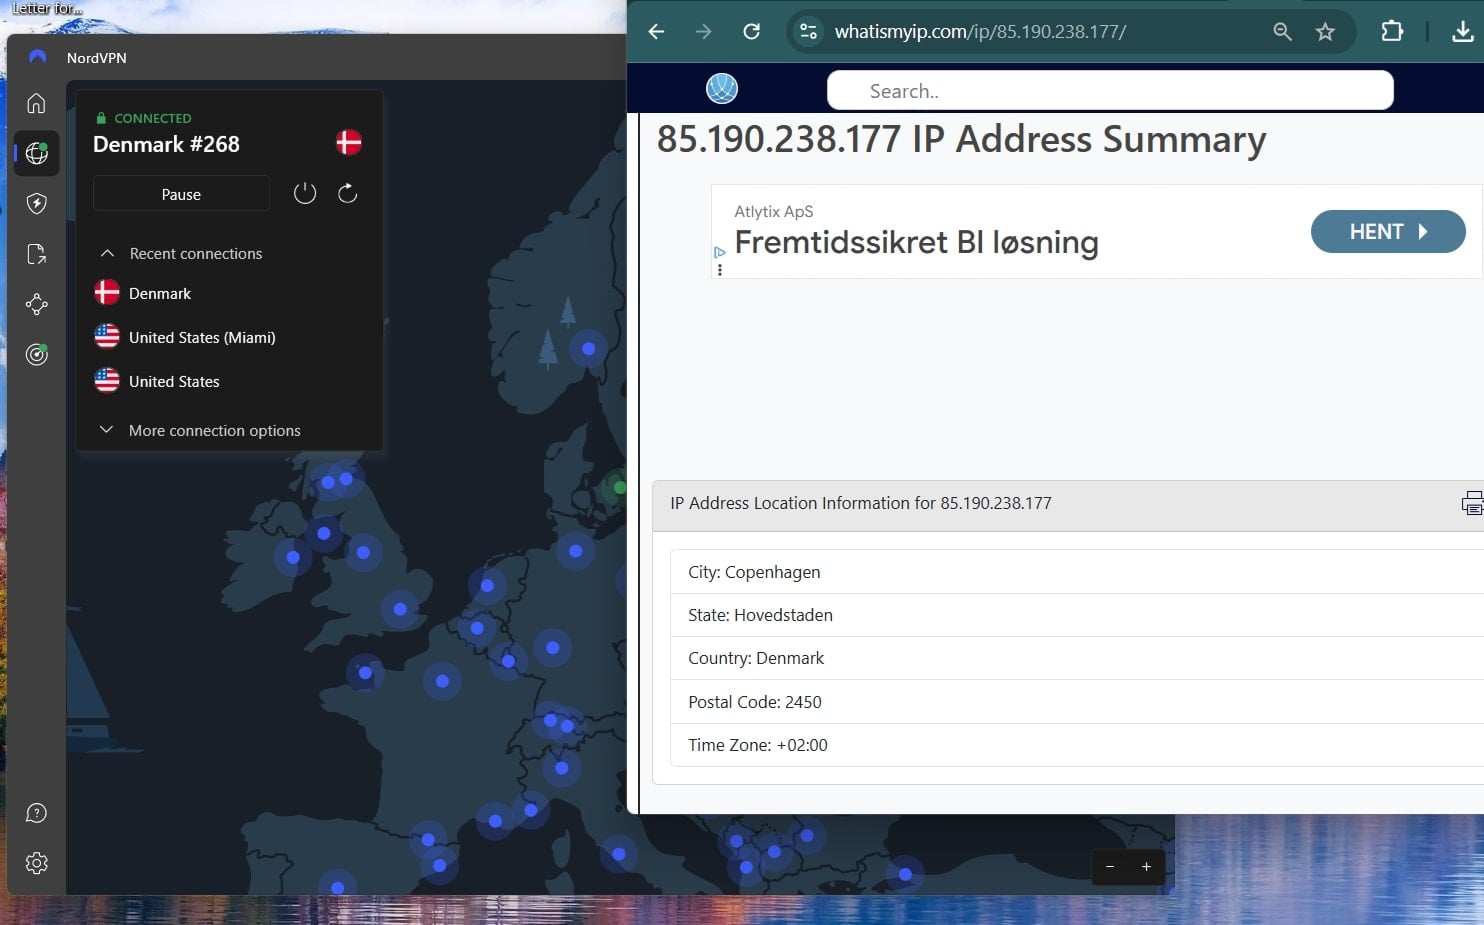Zoom in using the plus control
This screenshot has width=1484, height=925.
click(x=1146, y=866)
